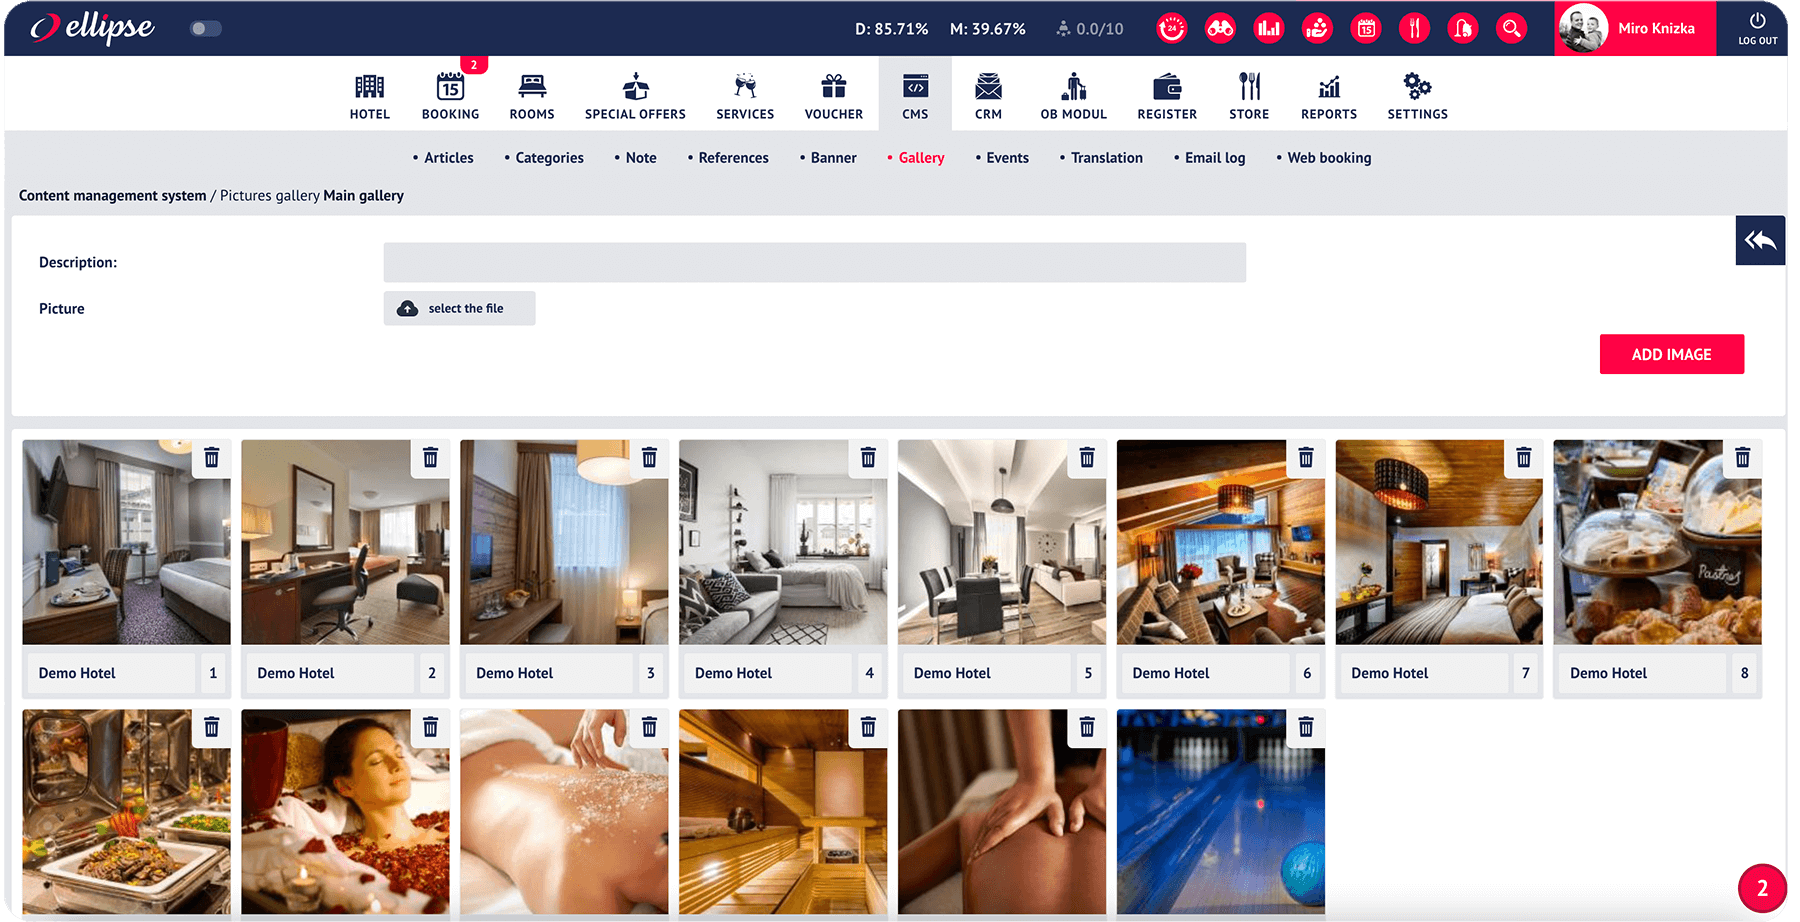Click the vacuum cleaner housekeeping icon
The height and width of the screenshot is (922, 1800).
point(1463,28)
